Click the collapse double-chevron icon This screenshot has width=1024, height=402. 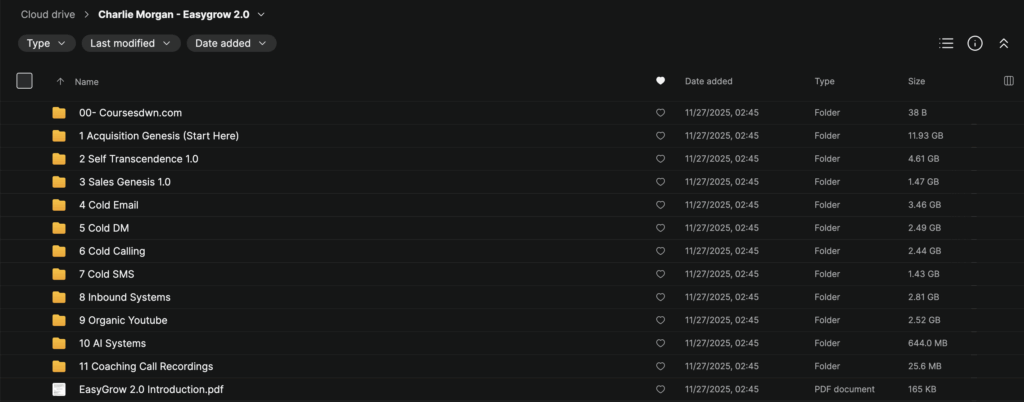click(1004, 43)
